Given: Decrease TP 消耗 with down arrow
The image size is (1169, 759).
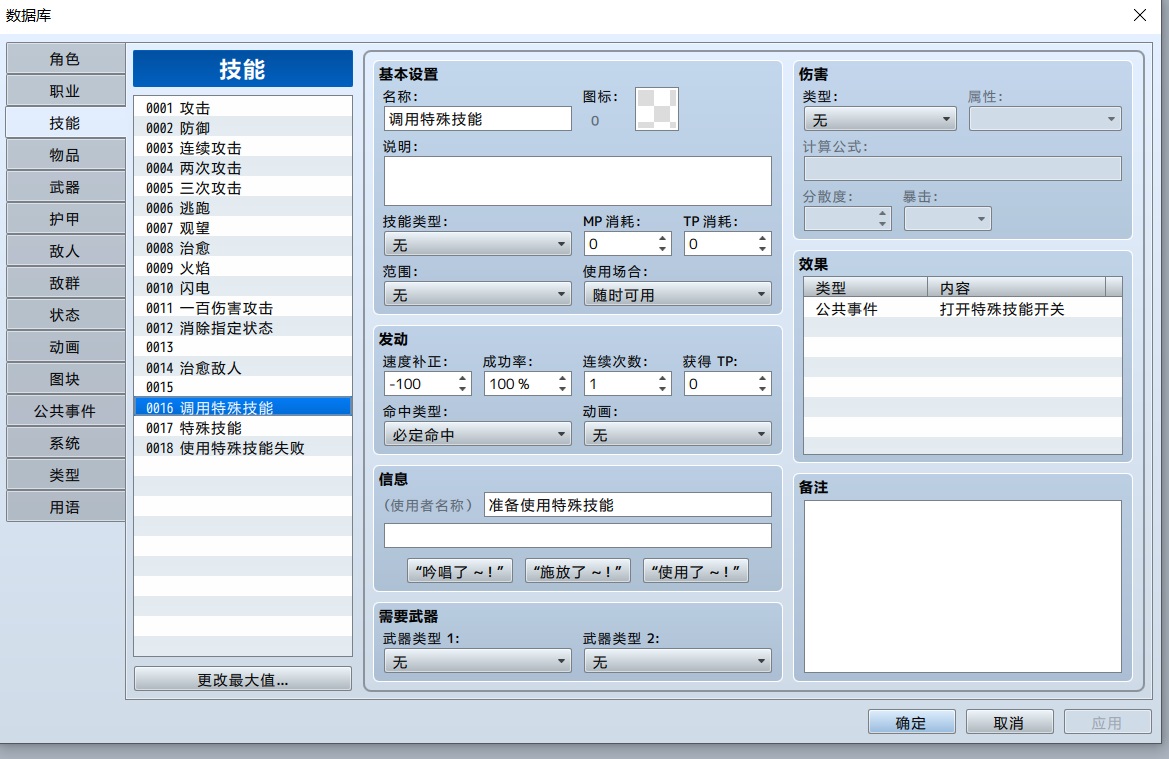Looking at the screenshot, I should 762,249.
